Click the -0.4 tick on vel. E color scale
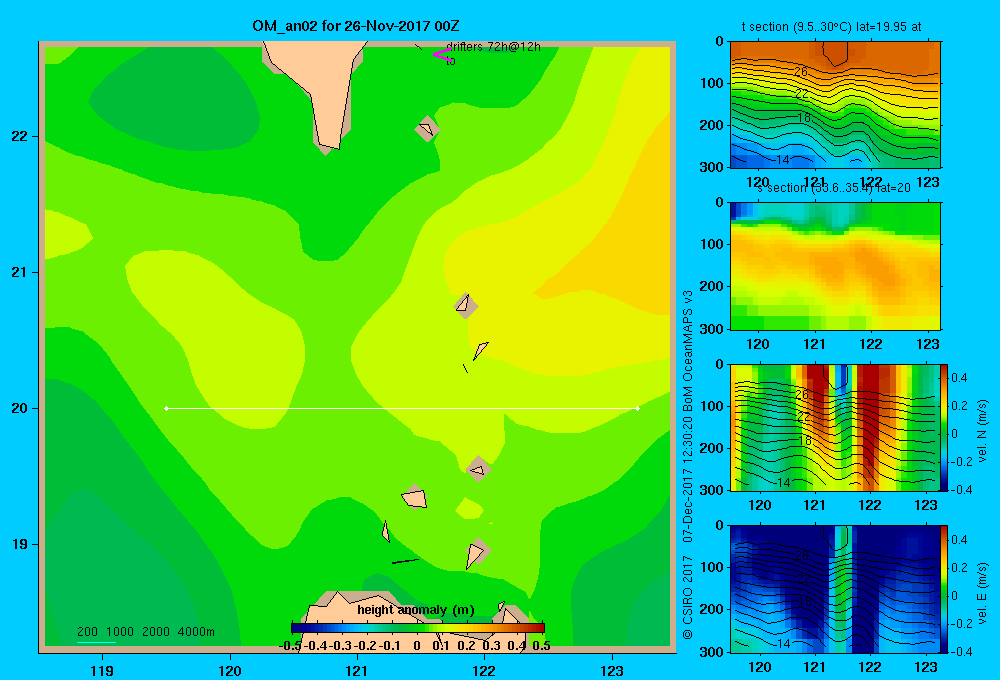Screen dimensions: 1000x680 pos(960,651)
